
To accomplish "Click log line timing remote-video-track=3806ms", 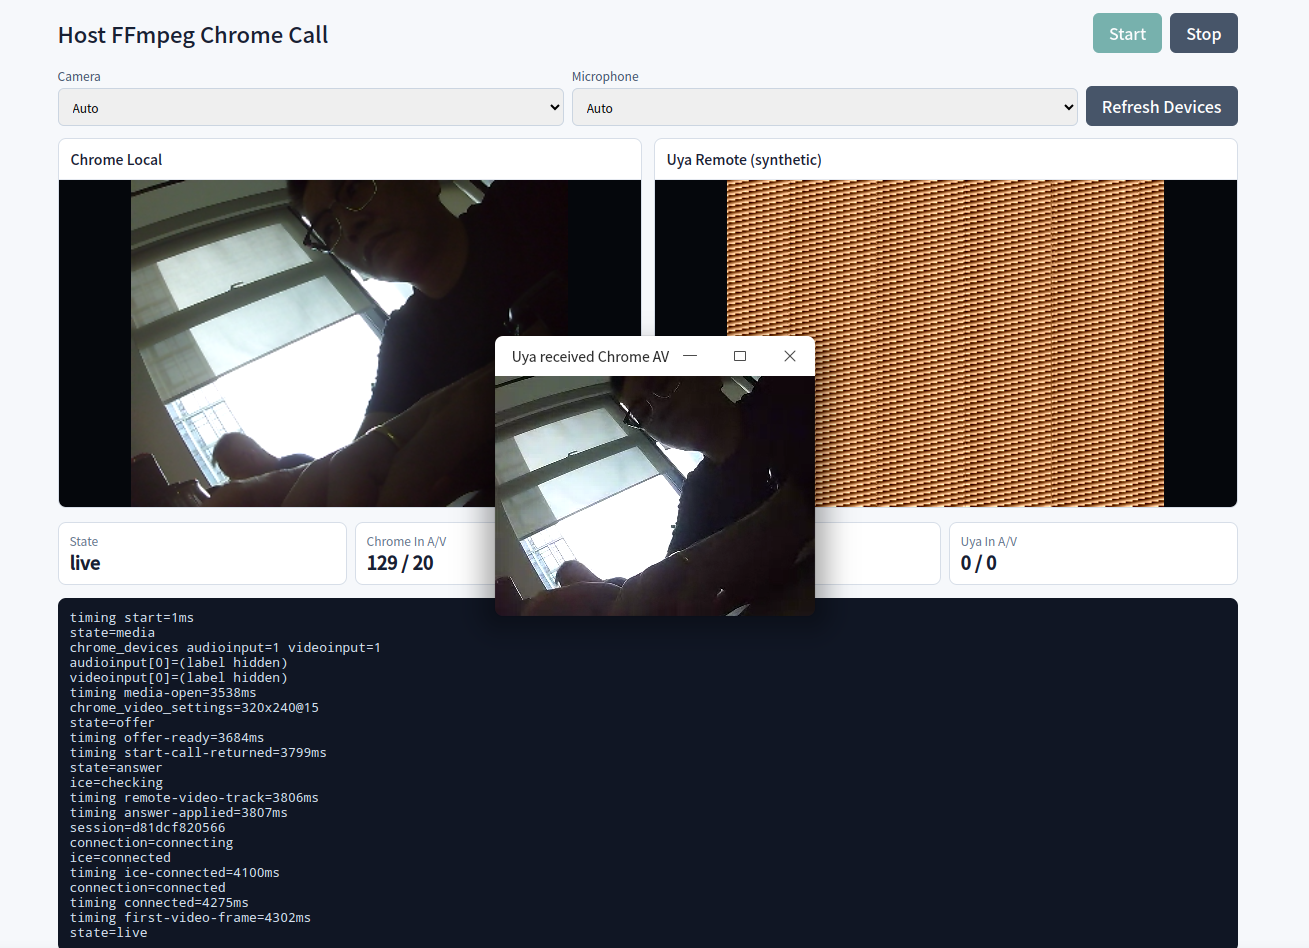I will [x=194, y=798].
